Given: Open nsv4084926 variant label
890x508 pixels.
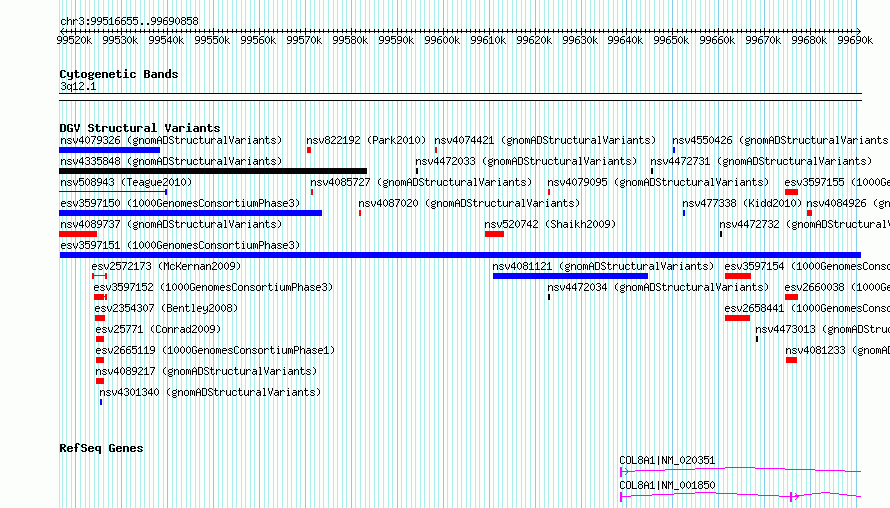Looking at the screenshot, I should pos(848,203).
